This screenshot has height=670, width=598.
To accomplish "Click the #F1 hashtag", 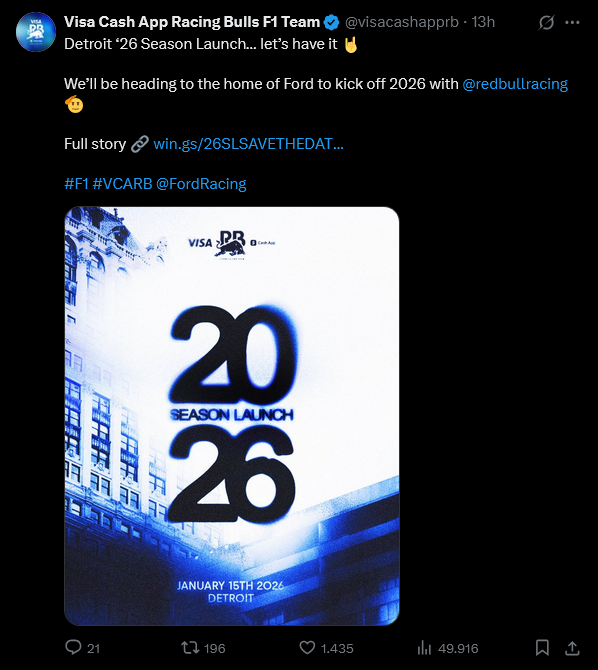I will click(76, 184).
